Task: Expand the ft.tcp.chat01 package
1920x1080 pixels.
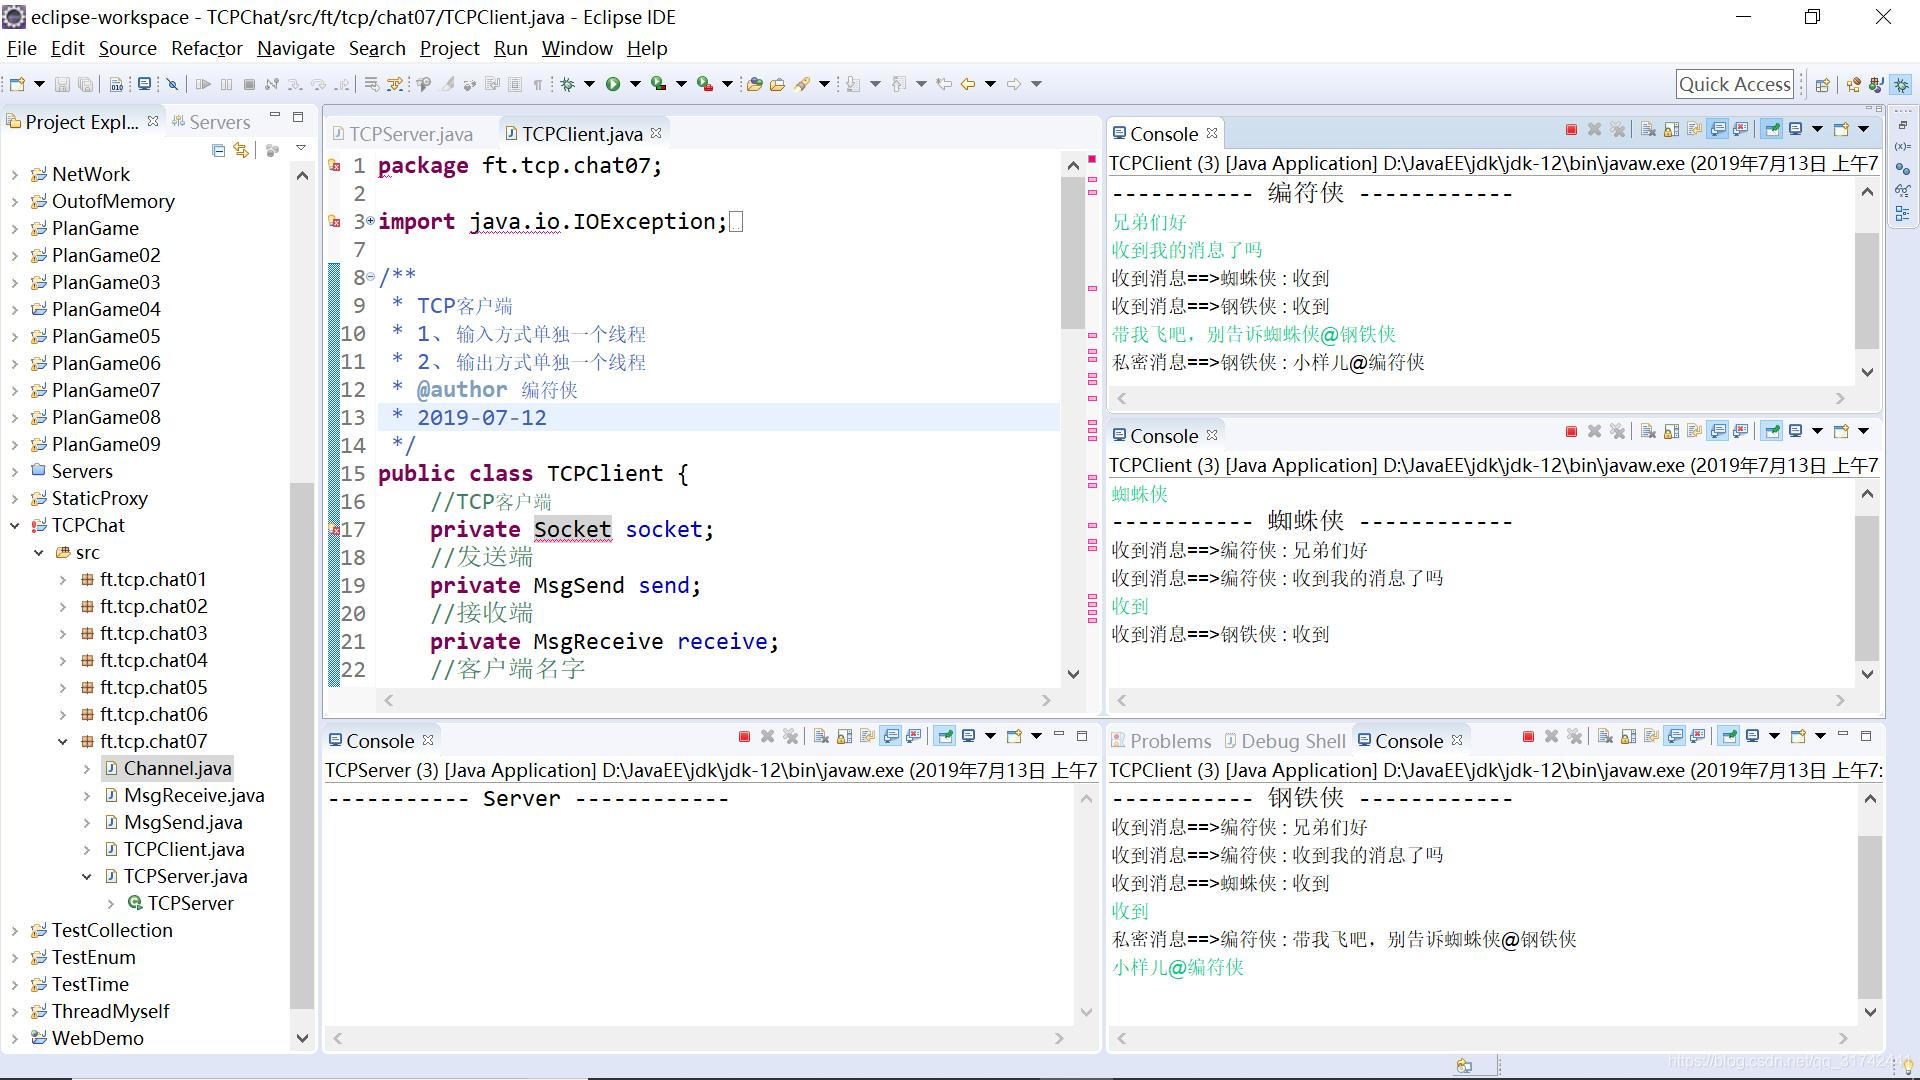Action: (x=63, y=580)
